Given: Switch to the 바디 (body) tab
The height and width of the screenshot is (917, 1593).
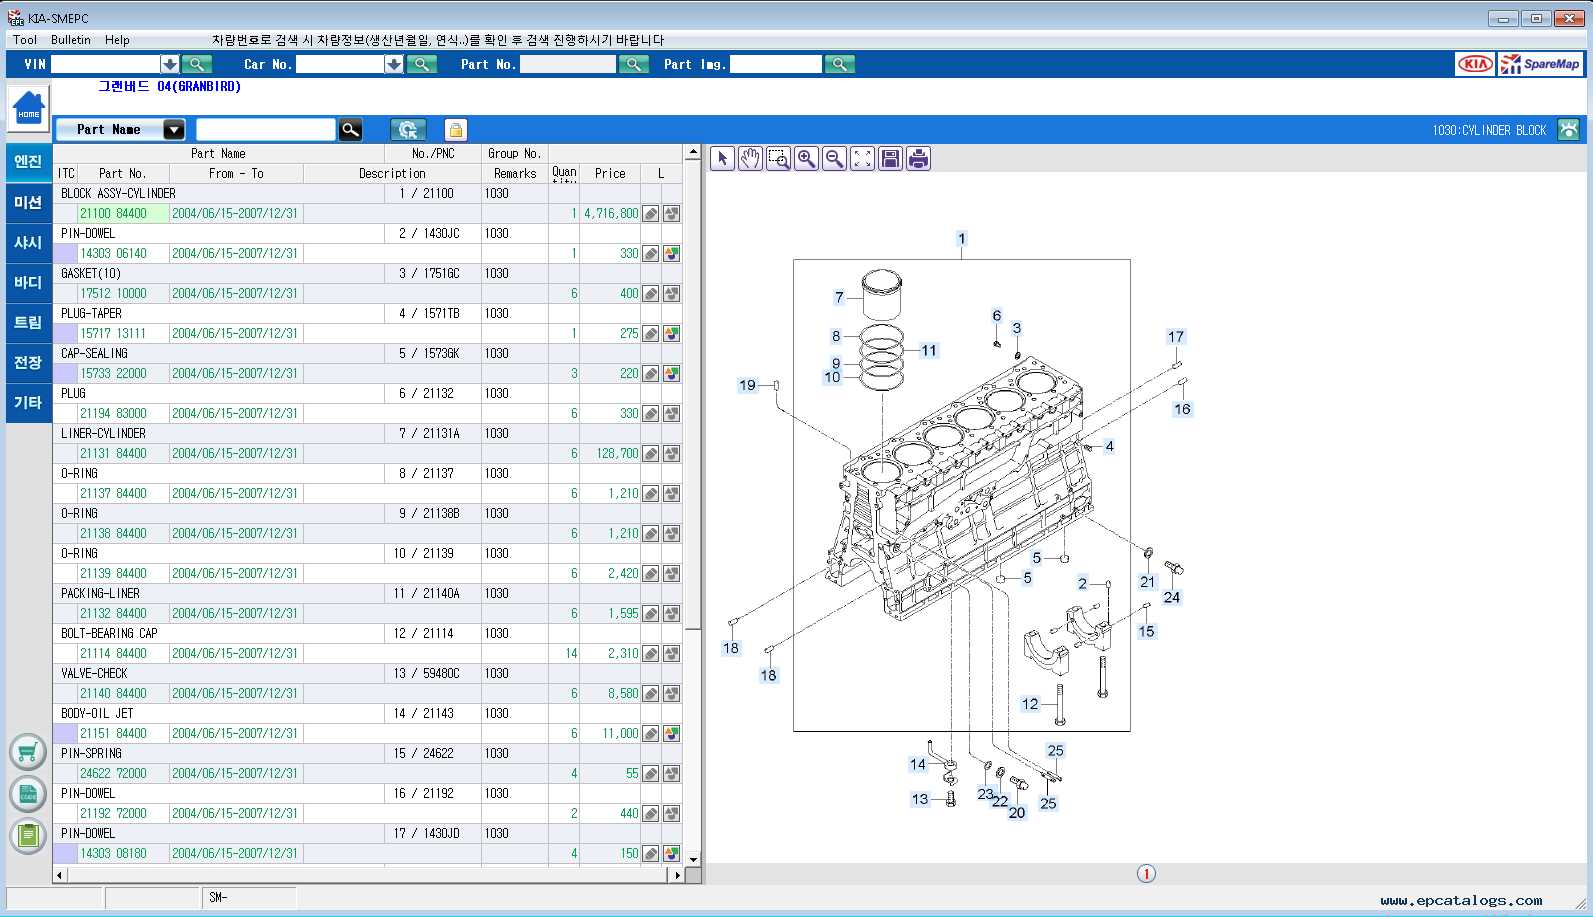Looking at the screenshot, I should click(x=28, y=283).
